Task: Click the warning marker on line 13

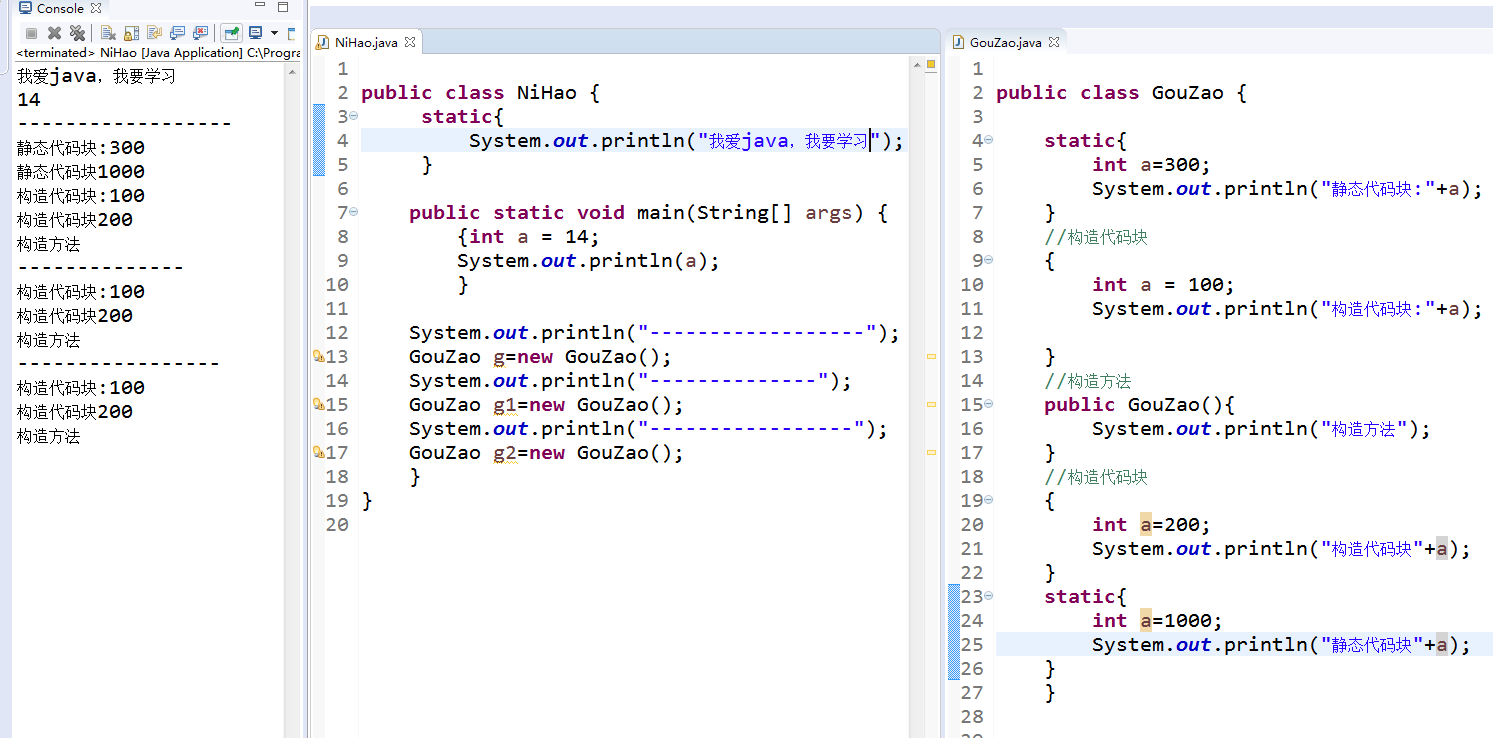Action: [x=318, y=356]
